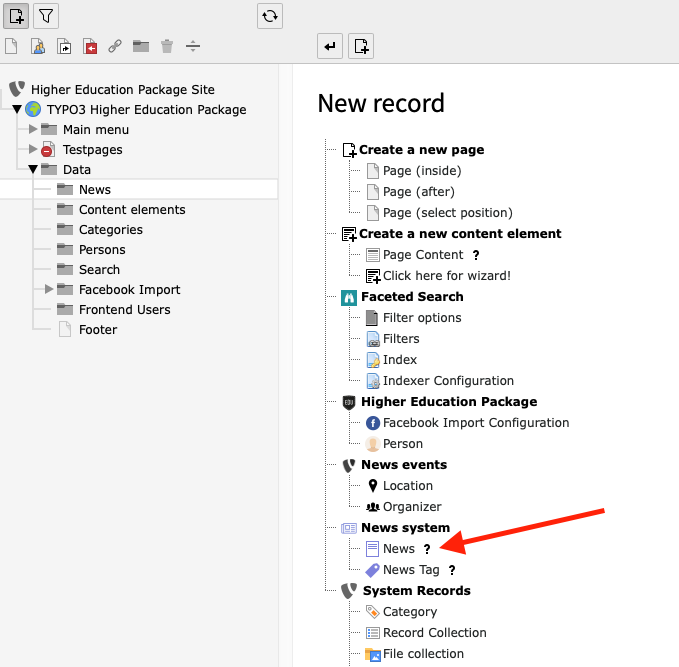Select the Footer page in tree
Viewport: 679px width, 667px height.
coord(98,330)
